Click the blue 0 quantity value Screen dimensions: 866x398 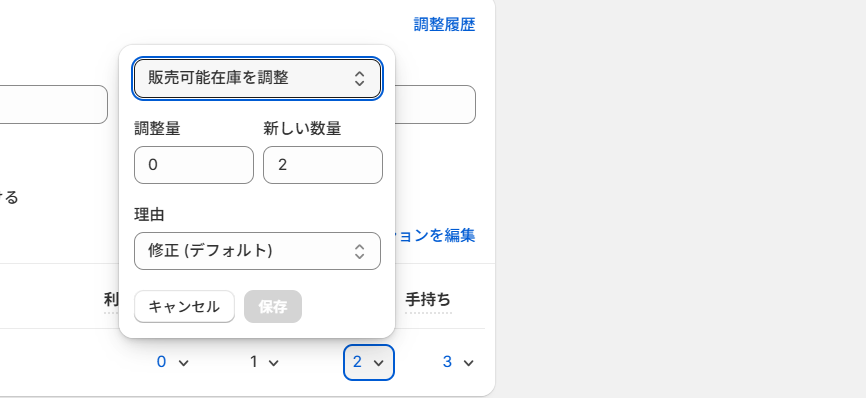coord(161,362)
